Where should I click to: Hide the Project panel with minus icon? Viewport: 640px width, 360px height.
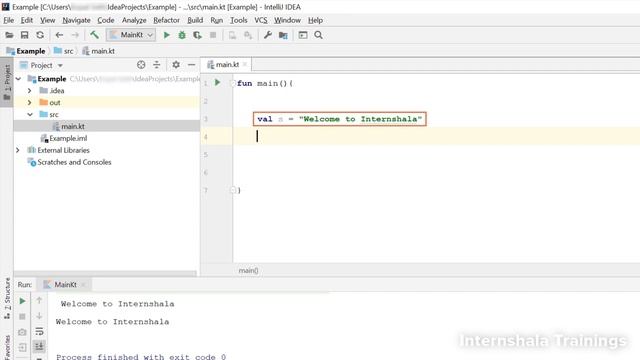coord(191,65)
